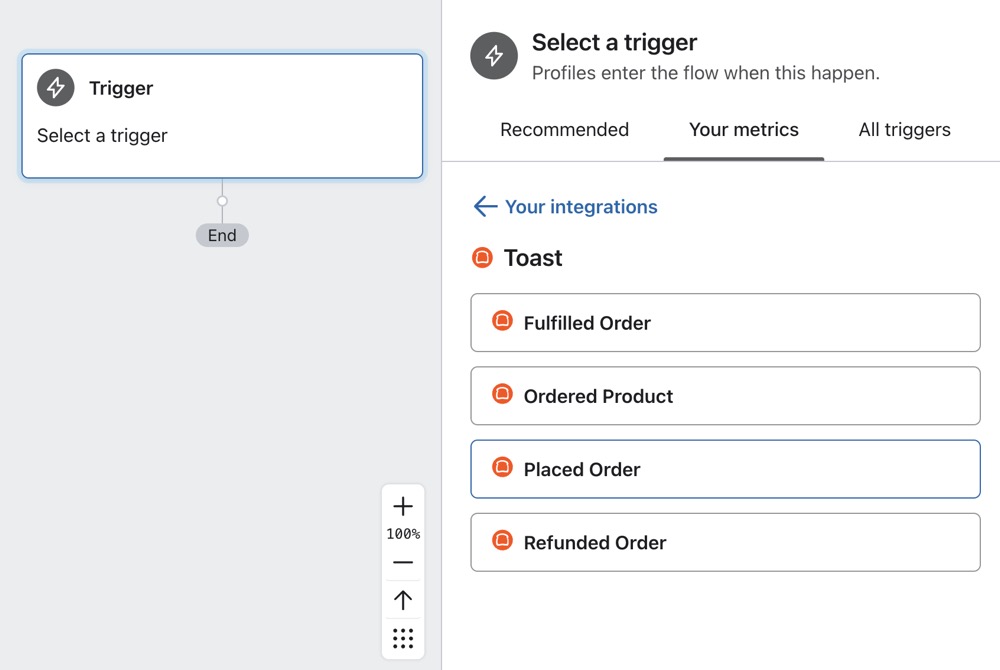This screenshot has width=1000, height=670.
Task: Switch to the Recommended tab
Action: click(x=564, y=130)
